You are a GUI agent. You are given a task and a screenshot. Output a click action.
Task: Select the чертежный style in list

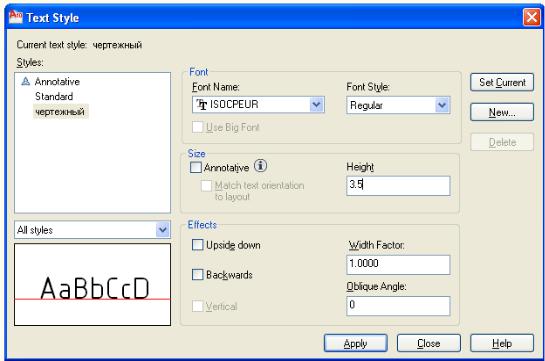tap(60, 112)
